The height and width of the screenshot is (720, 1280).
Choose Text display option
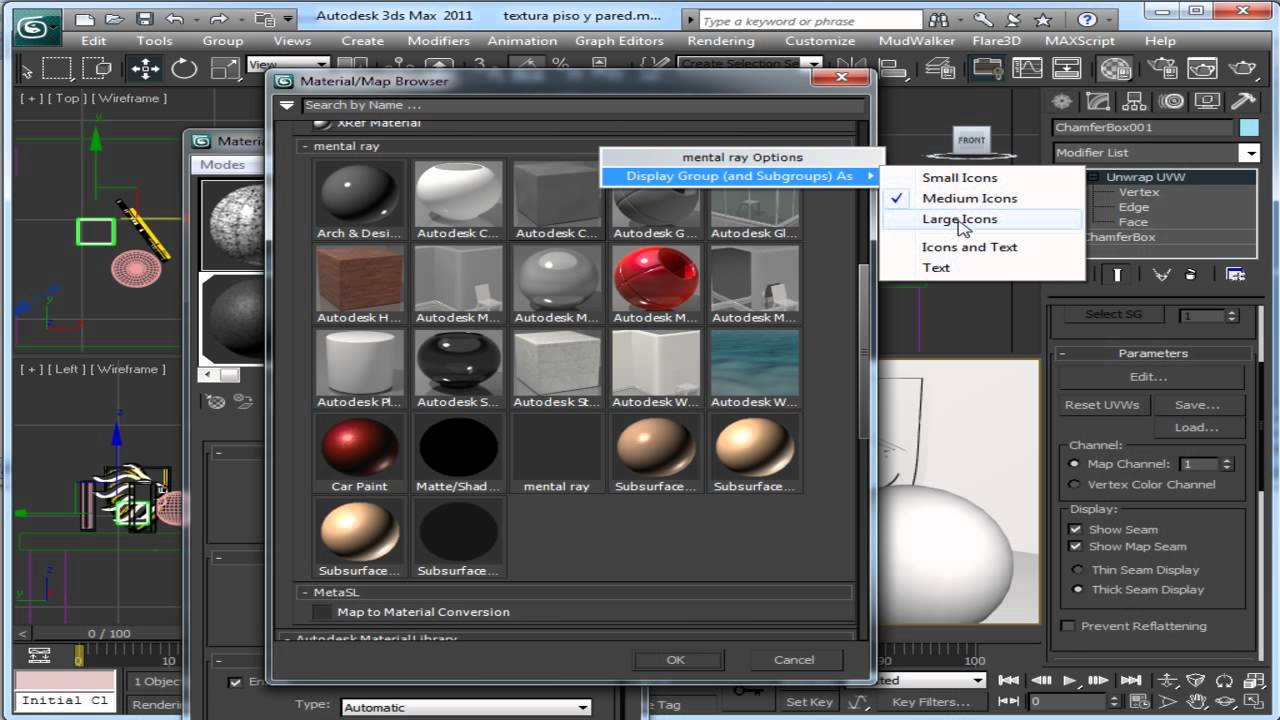point(936,267)
